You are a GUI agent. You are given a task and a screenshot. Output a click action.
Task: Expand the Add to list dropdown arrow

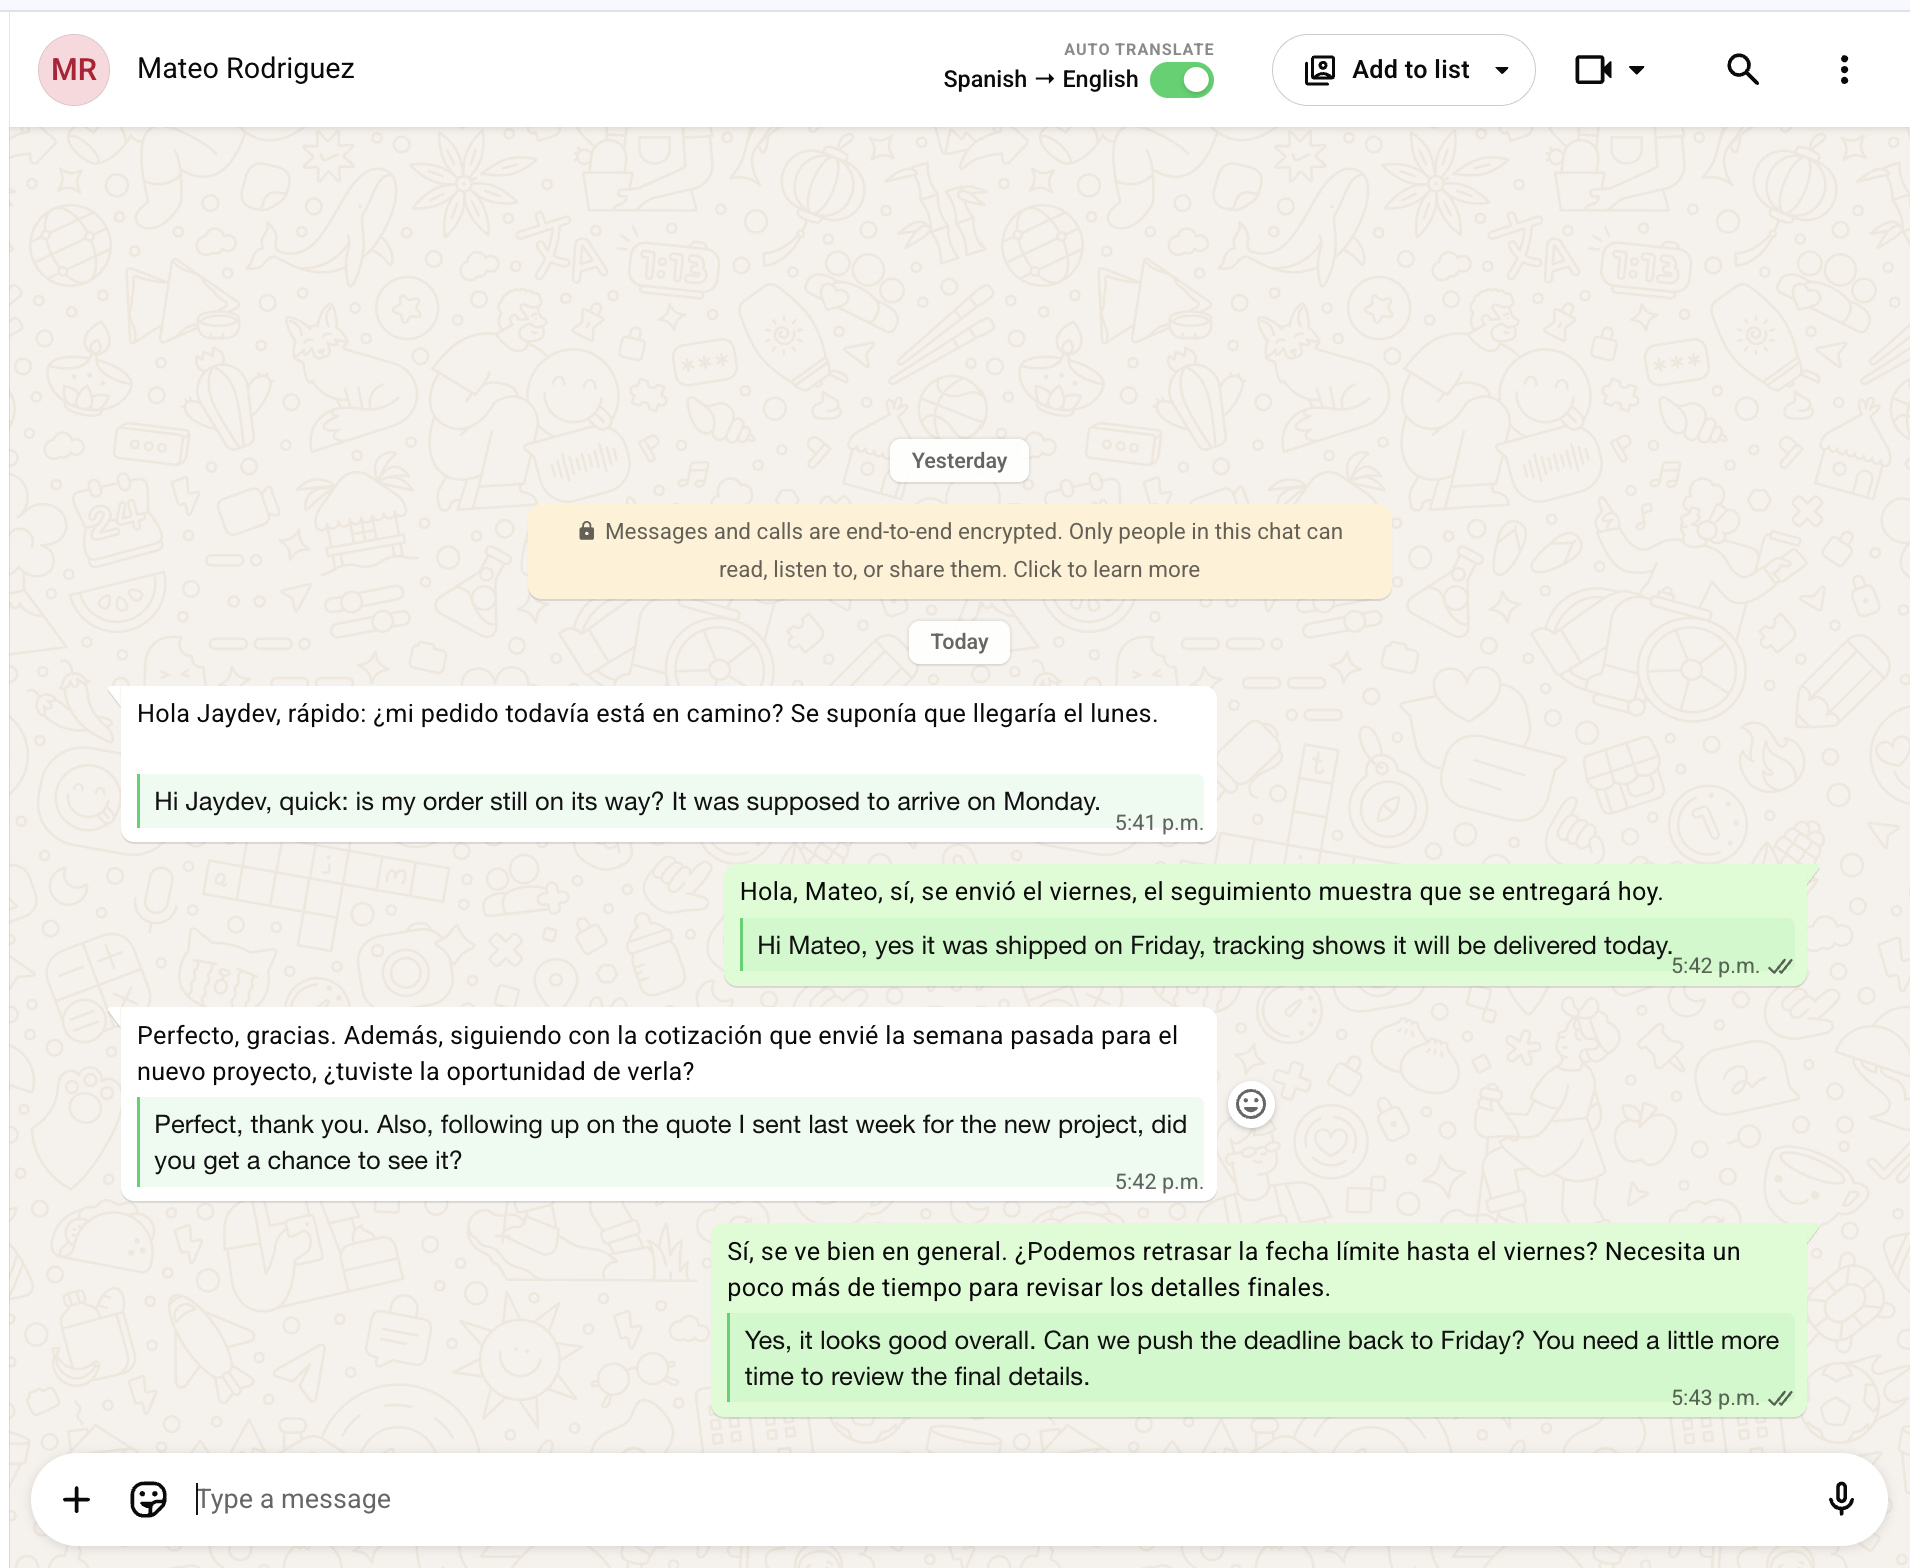(1502, 70)
